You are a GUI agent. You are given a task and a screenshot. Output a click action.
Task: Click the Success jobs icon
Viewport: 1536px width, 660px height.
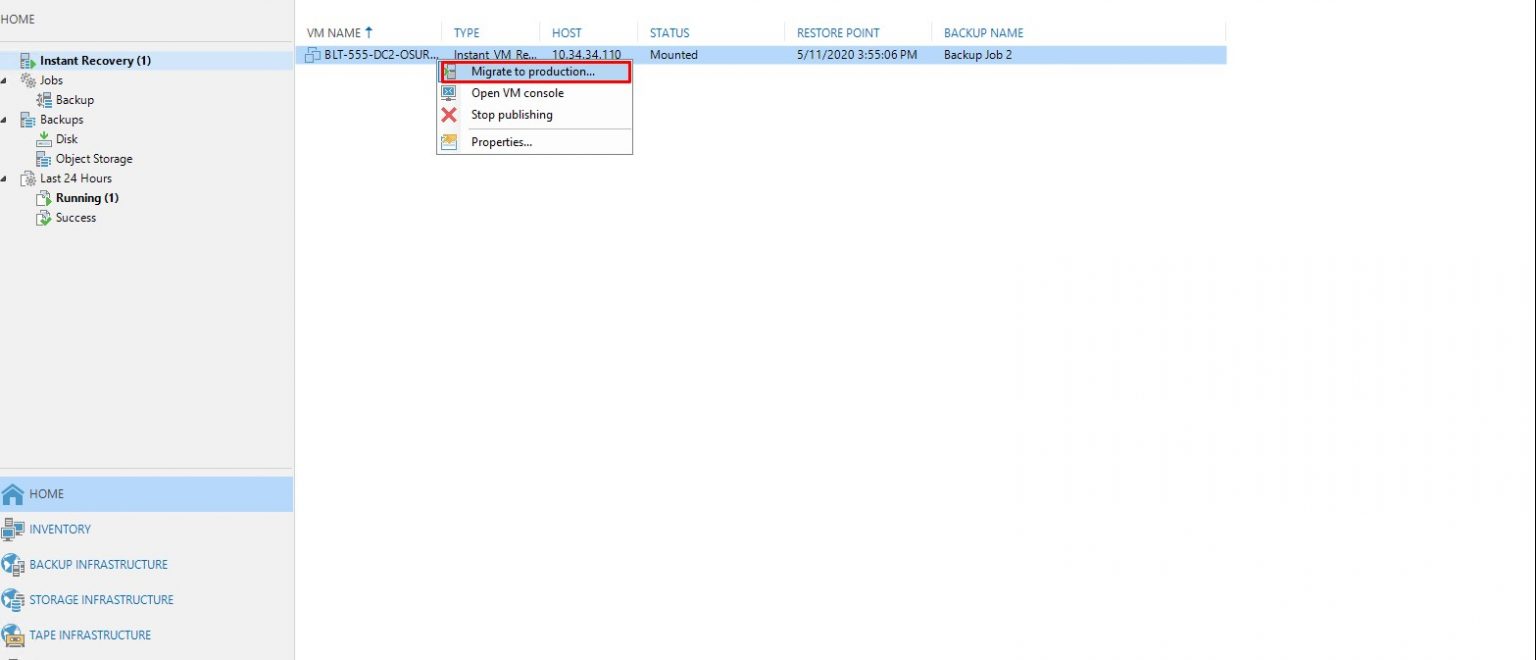tap(44, 218)
